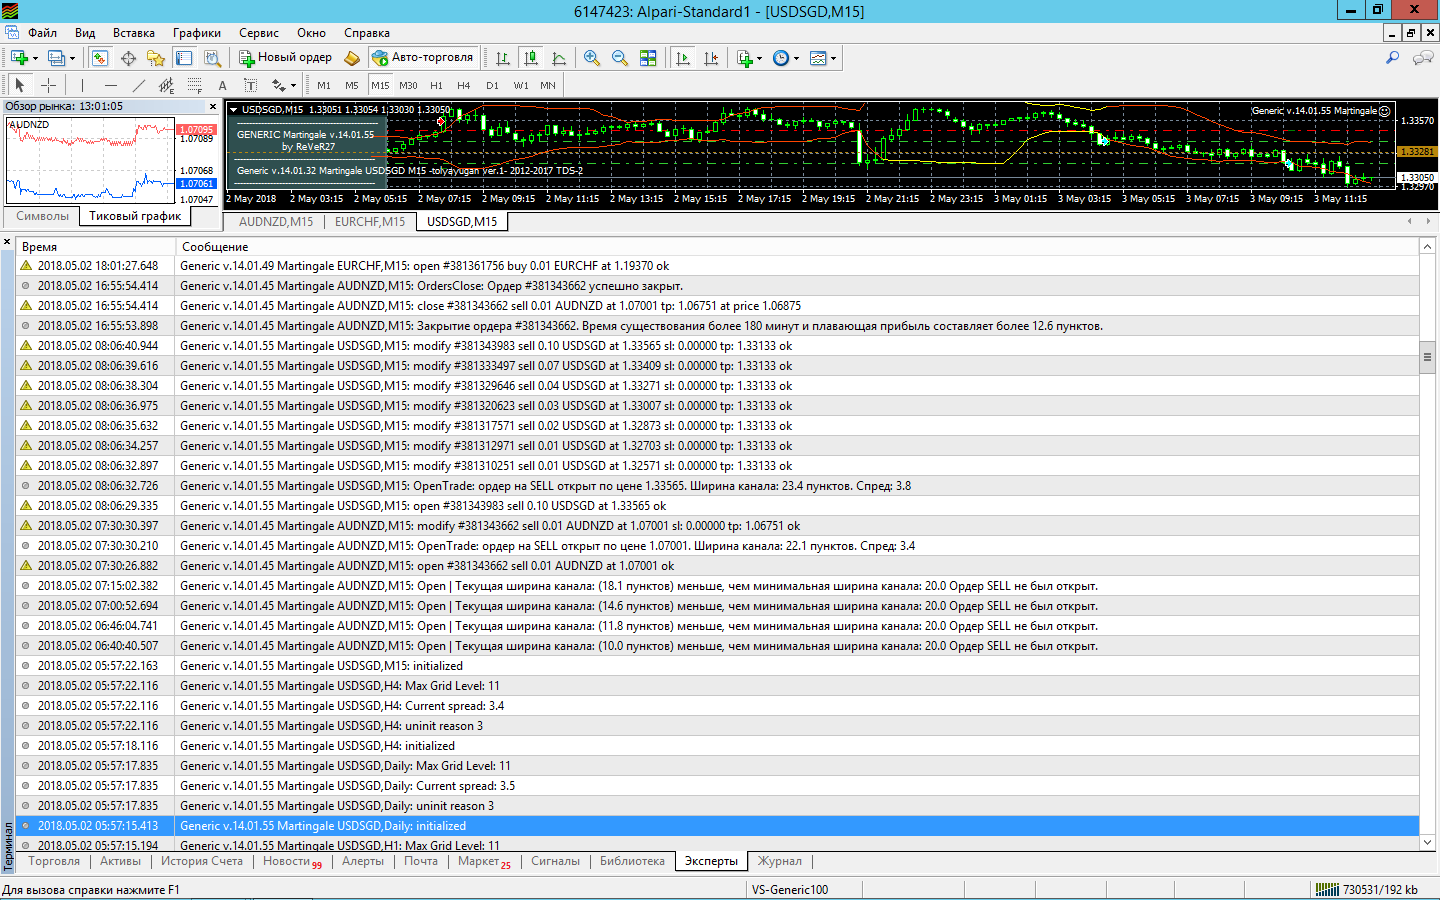Select the Fibonacci Retracement tool
Viewport: 1440px width, 900px height.
coord(194,85)
